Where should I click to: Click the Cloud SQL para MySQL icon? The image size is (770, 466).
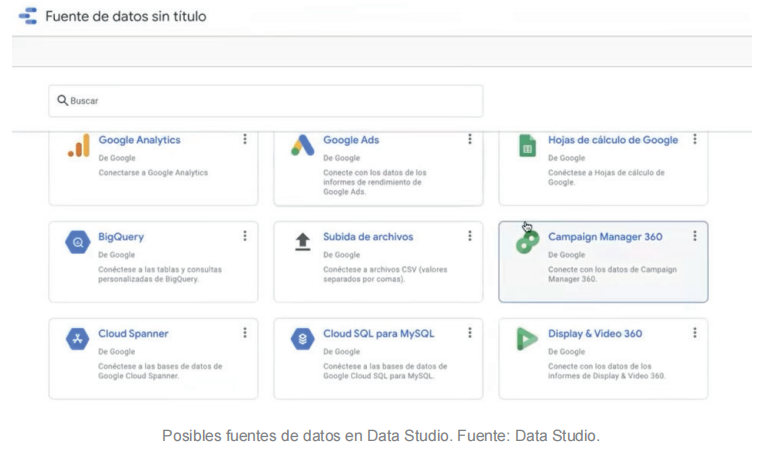pos(302,339)
